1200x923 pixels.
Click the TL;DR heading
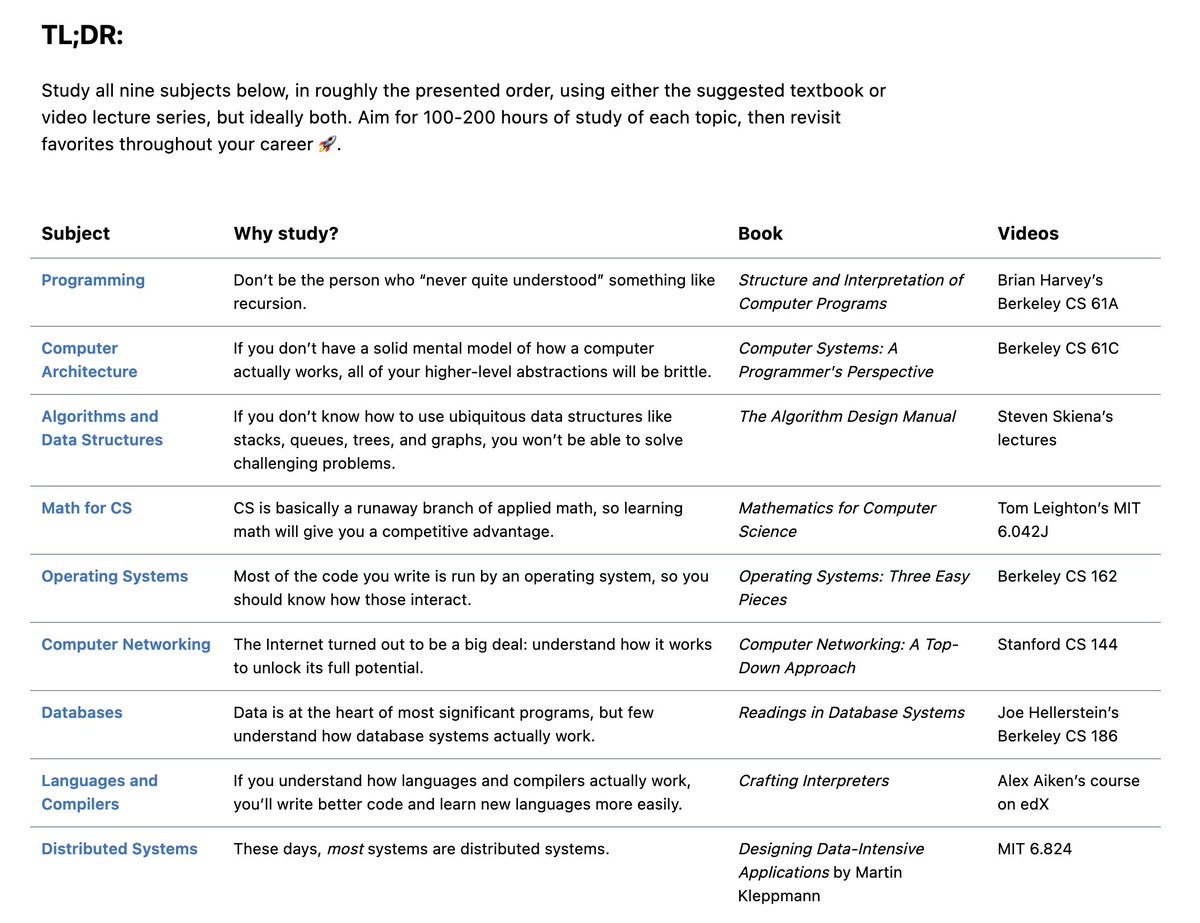coord(82,36)
